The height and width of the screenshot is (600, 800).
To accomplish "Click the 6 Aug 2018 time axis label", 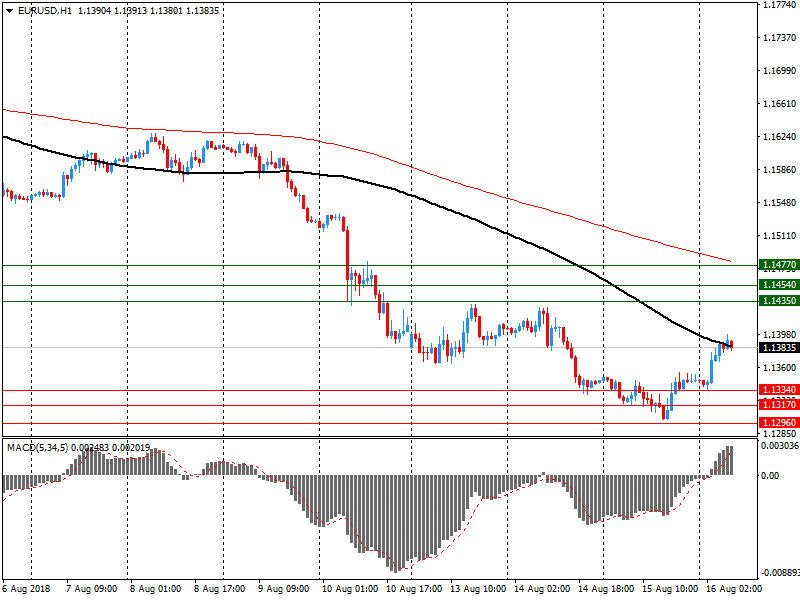I will pos(27,589).
